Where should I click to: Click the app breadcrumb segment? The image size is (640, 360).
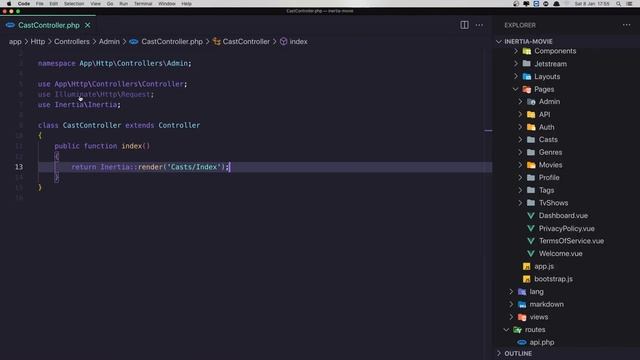click(x=15, y=42)
